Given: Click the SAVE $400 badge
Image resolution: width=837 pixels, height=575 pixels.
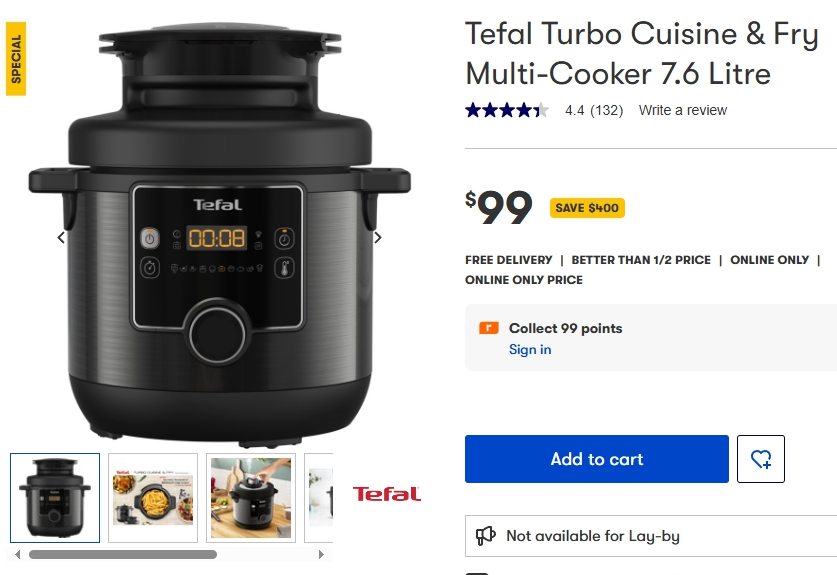Looking at the screenshot, I should (x=587, y=208).
